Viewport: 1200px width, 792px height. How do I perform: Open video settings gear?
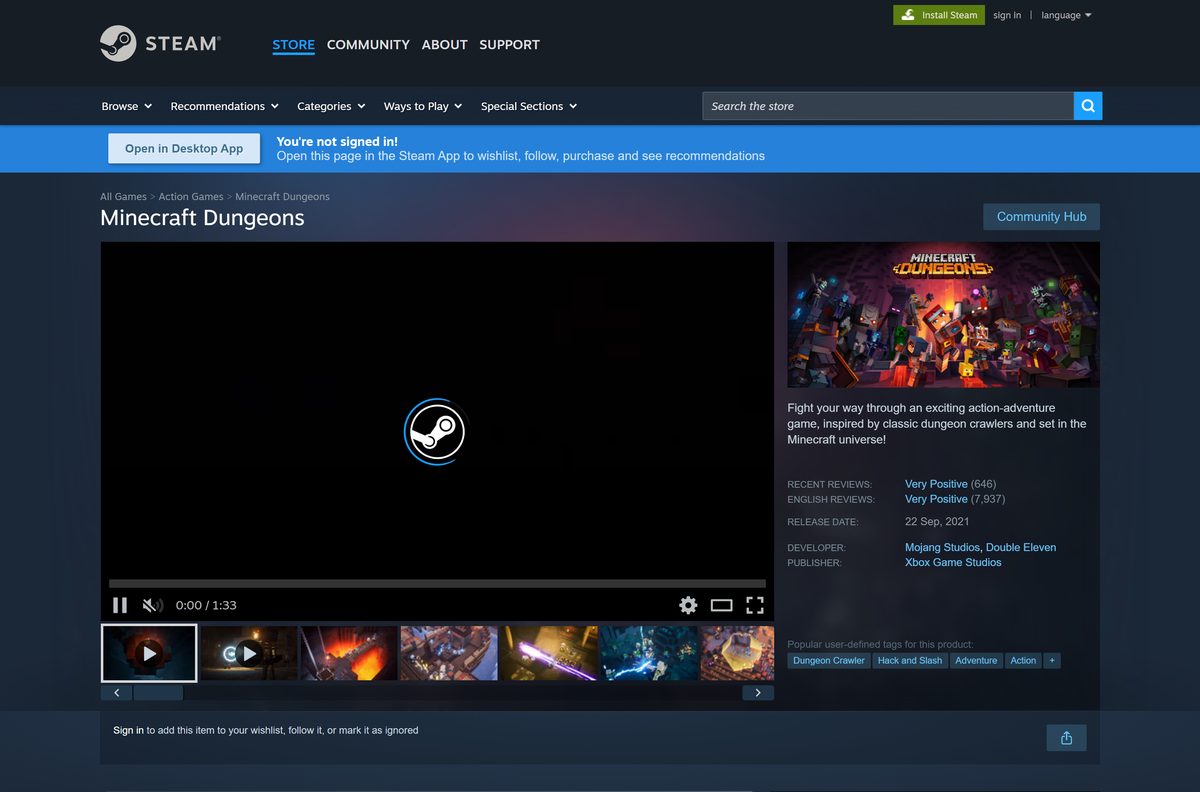pos(688,605)
